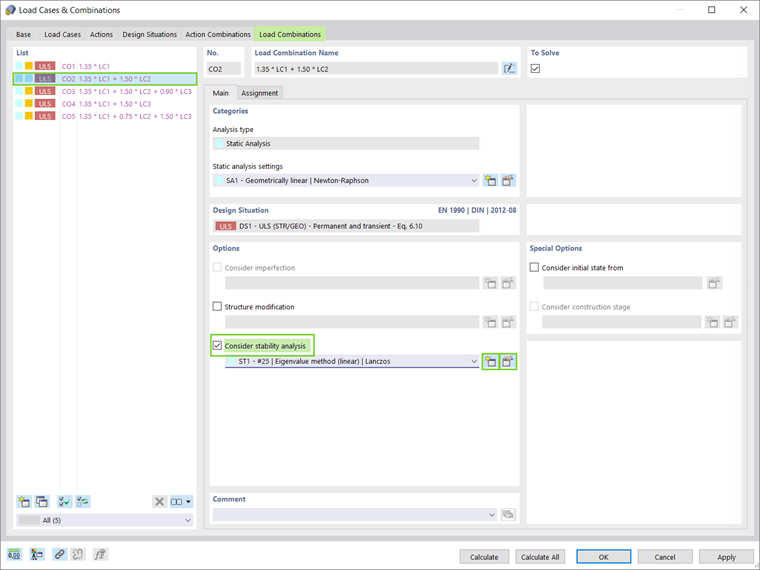The width and height of the screenshot is (760, 570).
Task: Select CO4 1.35*LC1 + 1.50*LC3 row
Action: (105, 104)
